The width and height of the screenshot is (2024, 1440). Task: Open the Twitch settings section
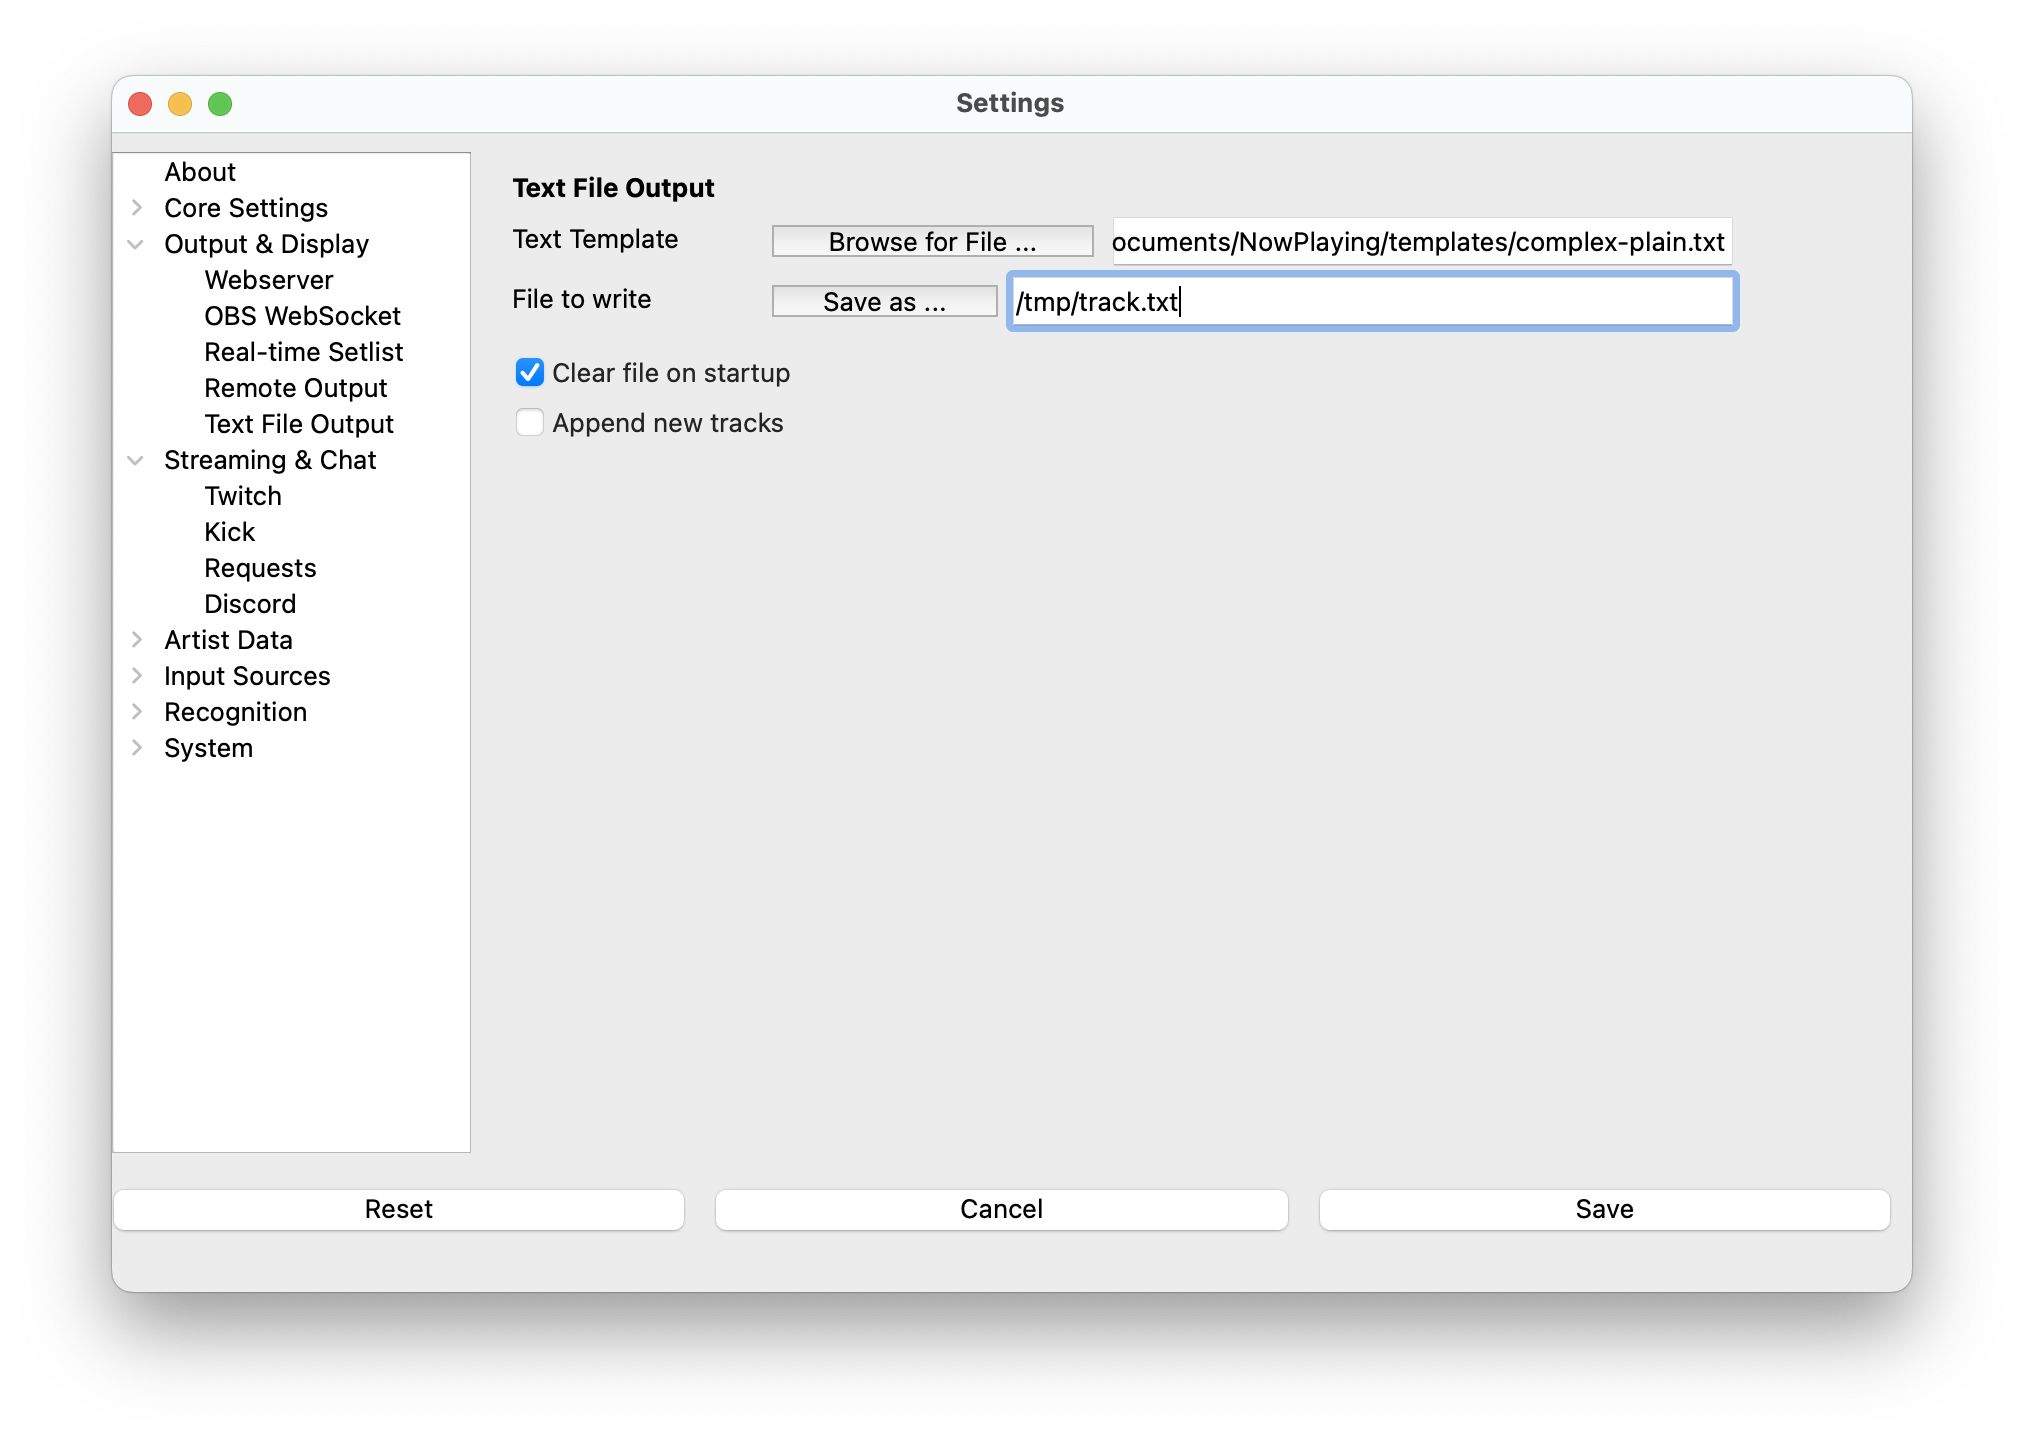243,495
